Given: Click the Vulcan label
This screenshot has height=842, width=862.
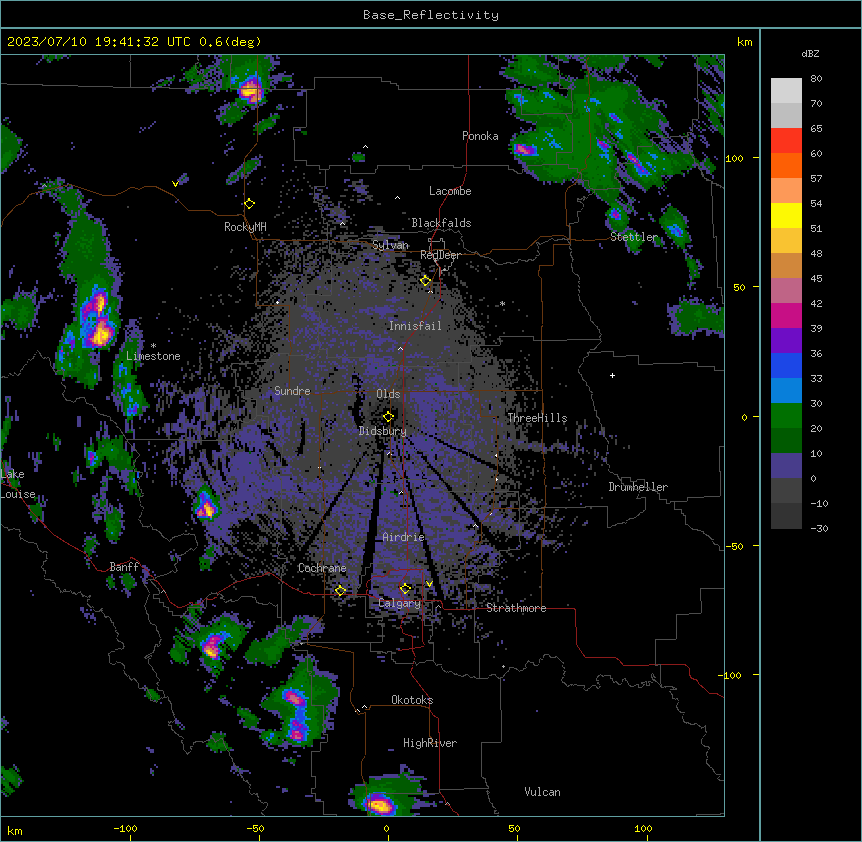Looking at the screenshot, I should 542,792.
